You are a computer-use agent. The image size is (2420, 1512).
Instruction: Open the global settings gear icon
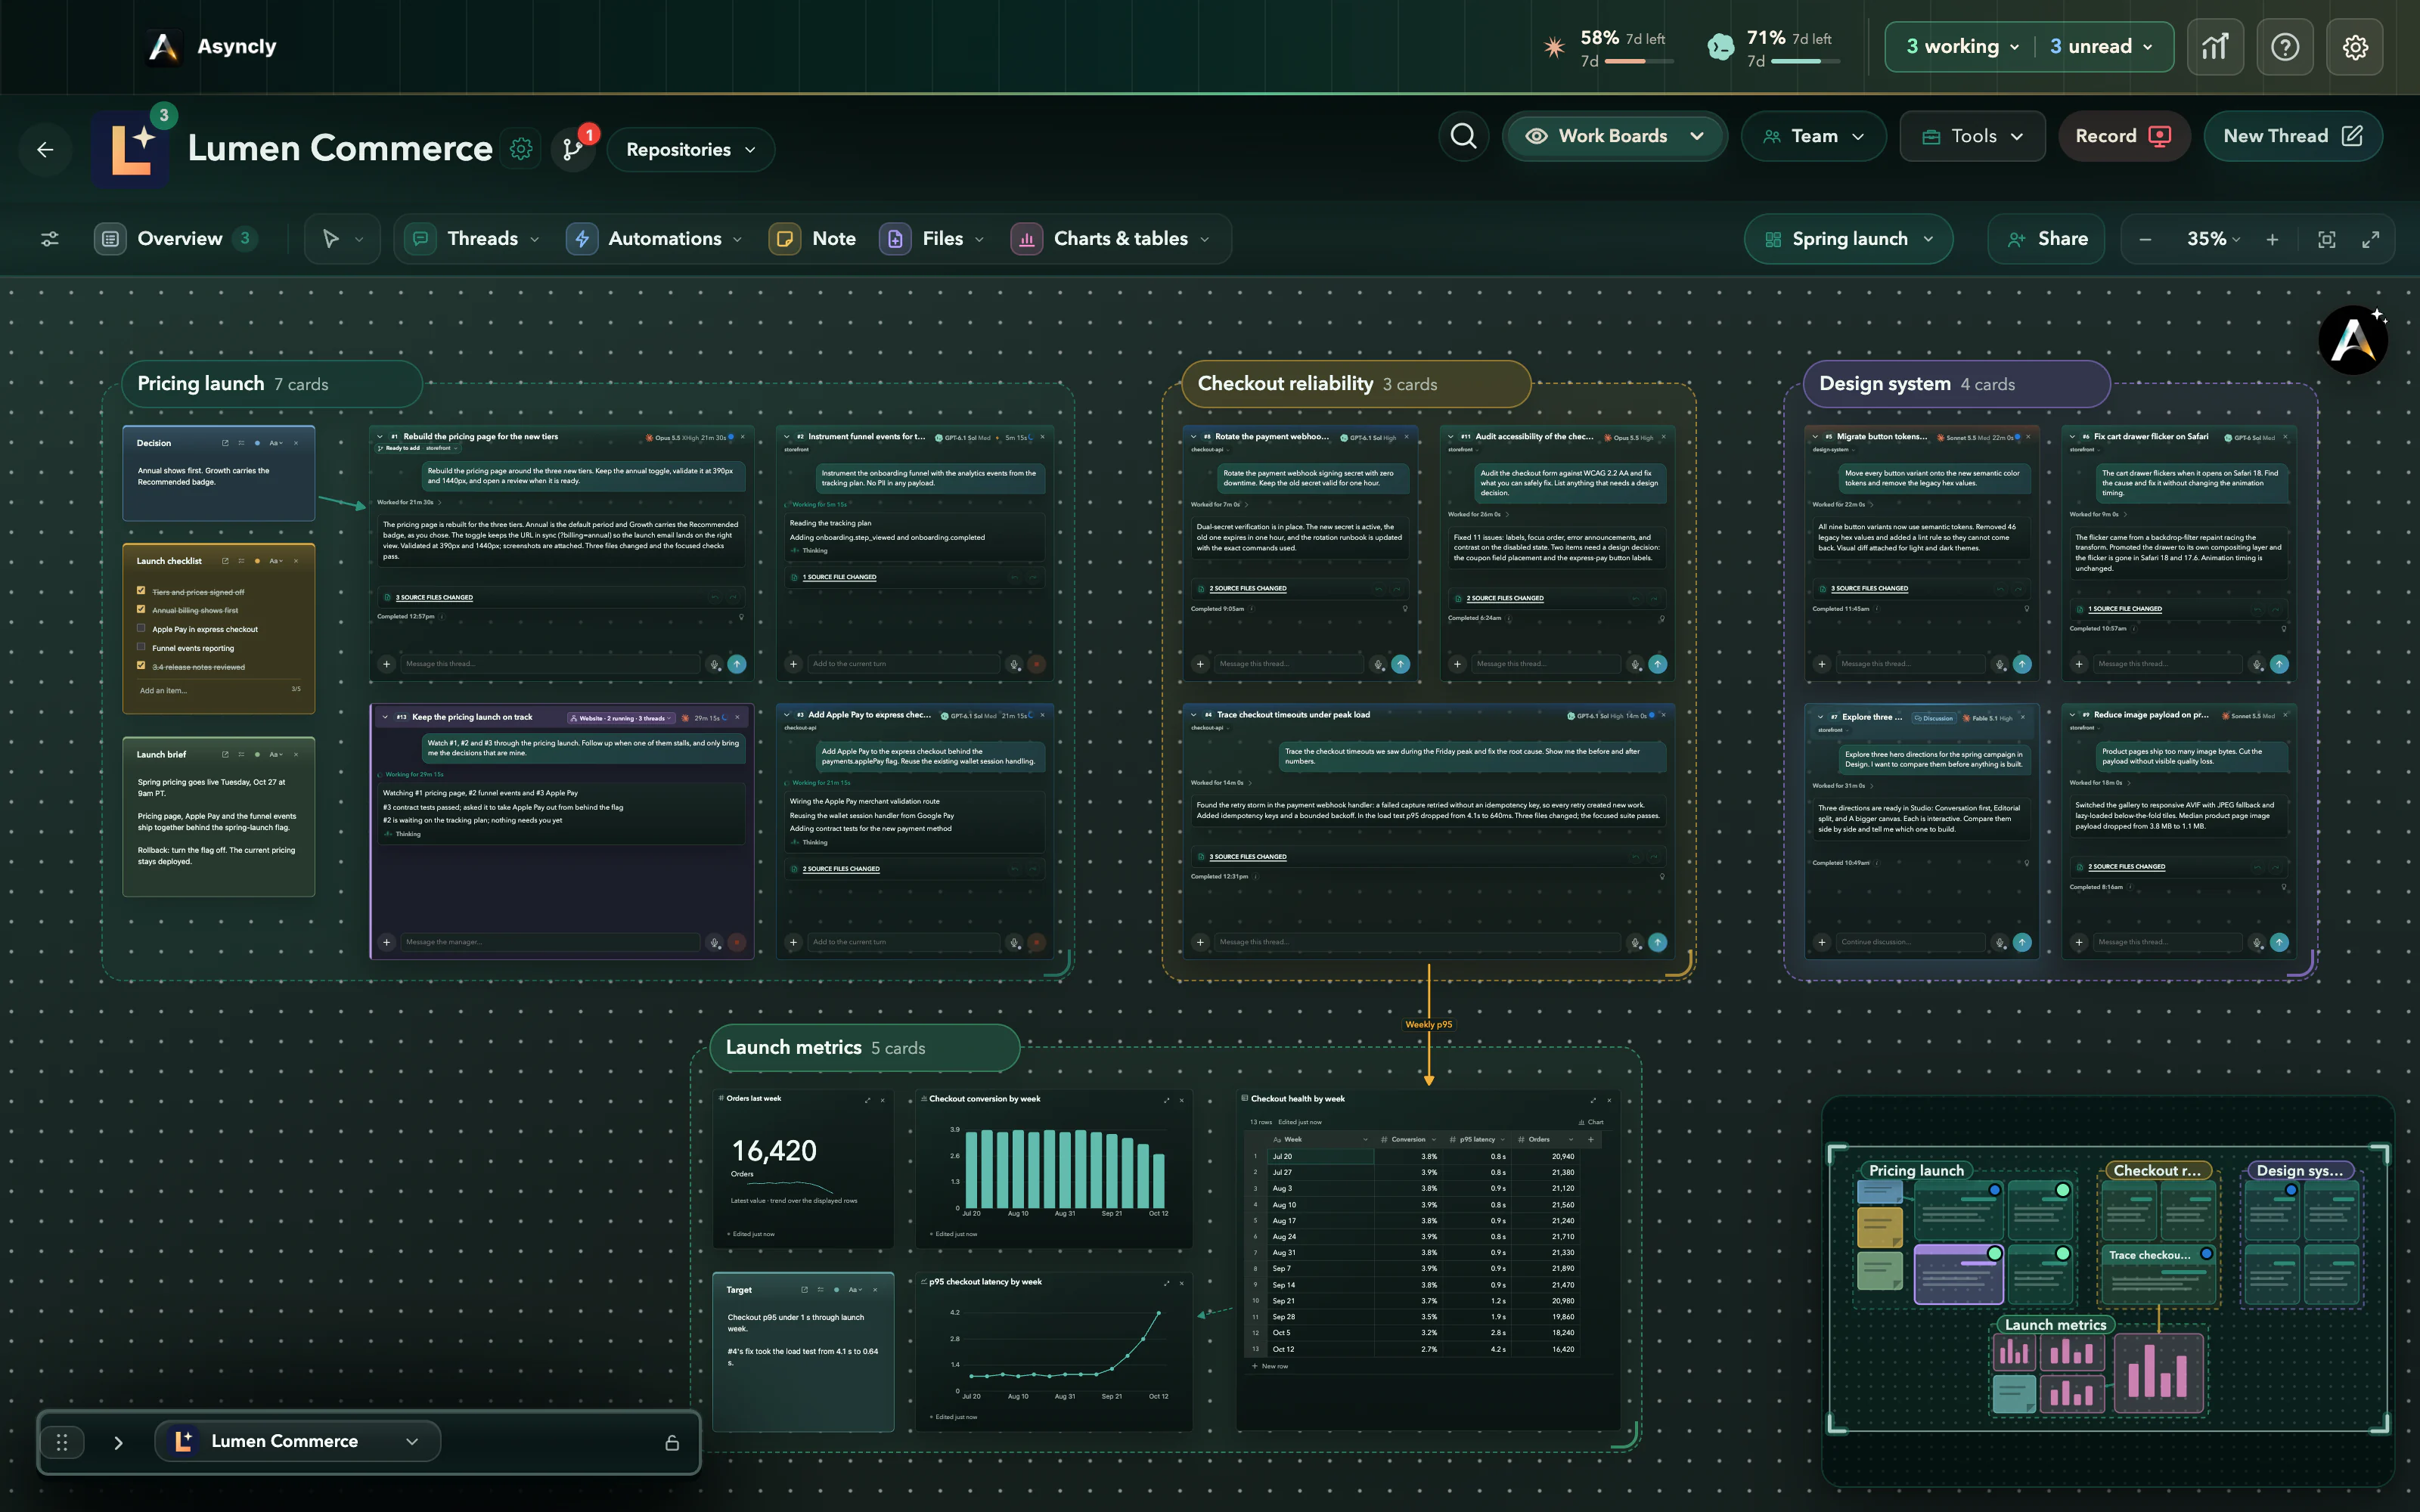point(2355,47)
